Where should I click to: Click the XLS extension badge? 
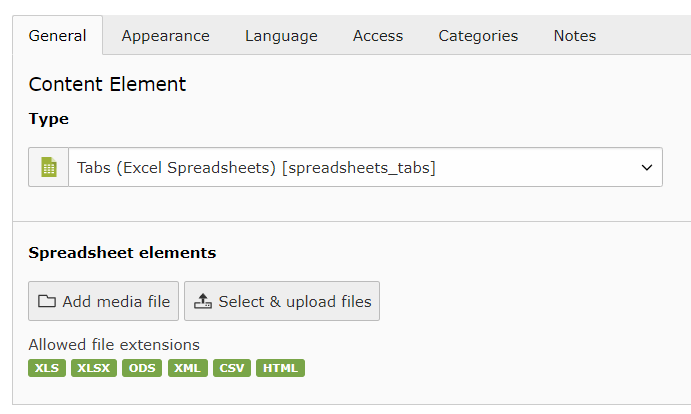pyautogui.click(x=47, y=368)
